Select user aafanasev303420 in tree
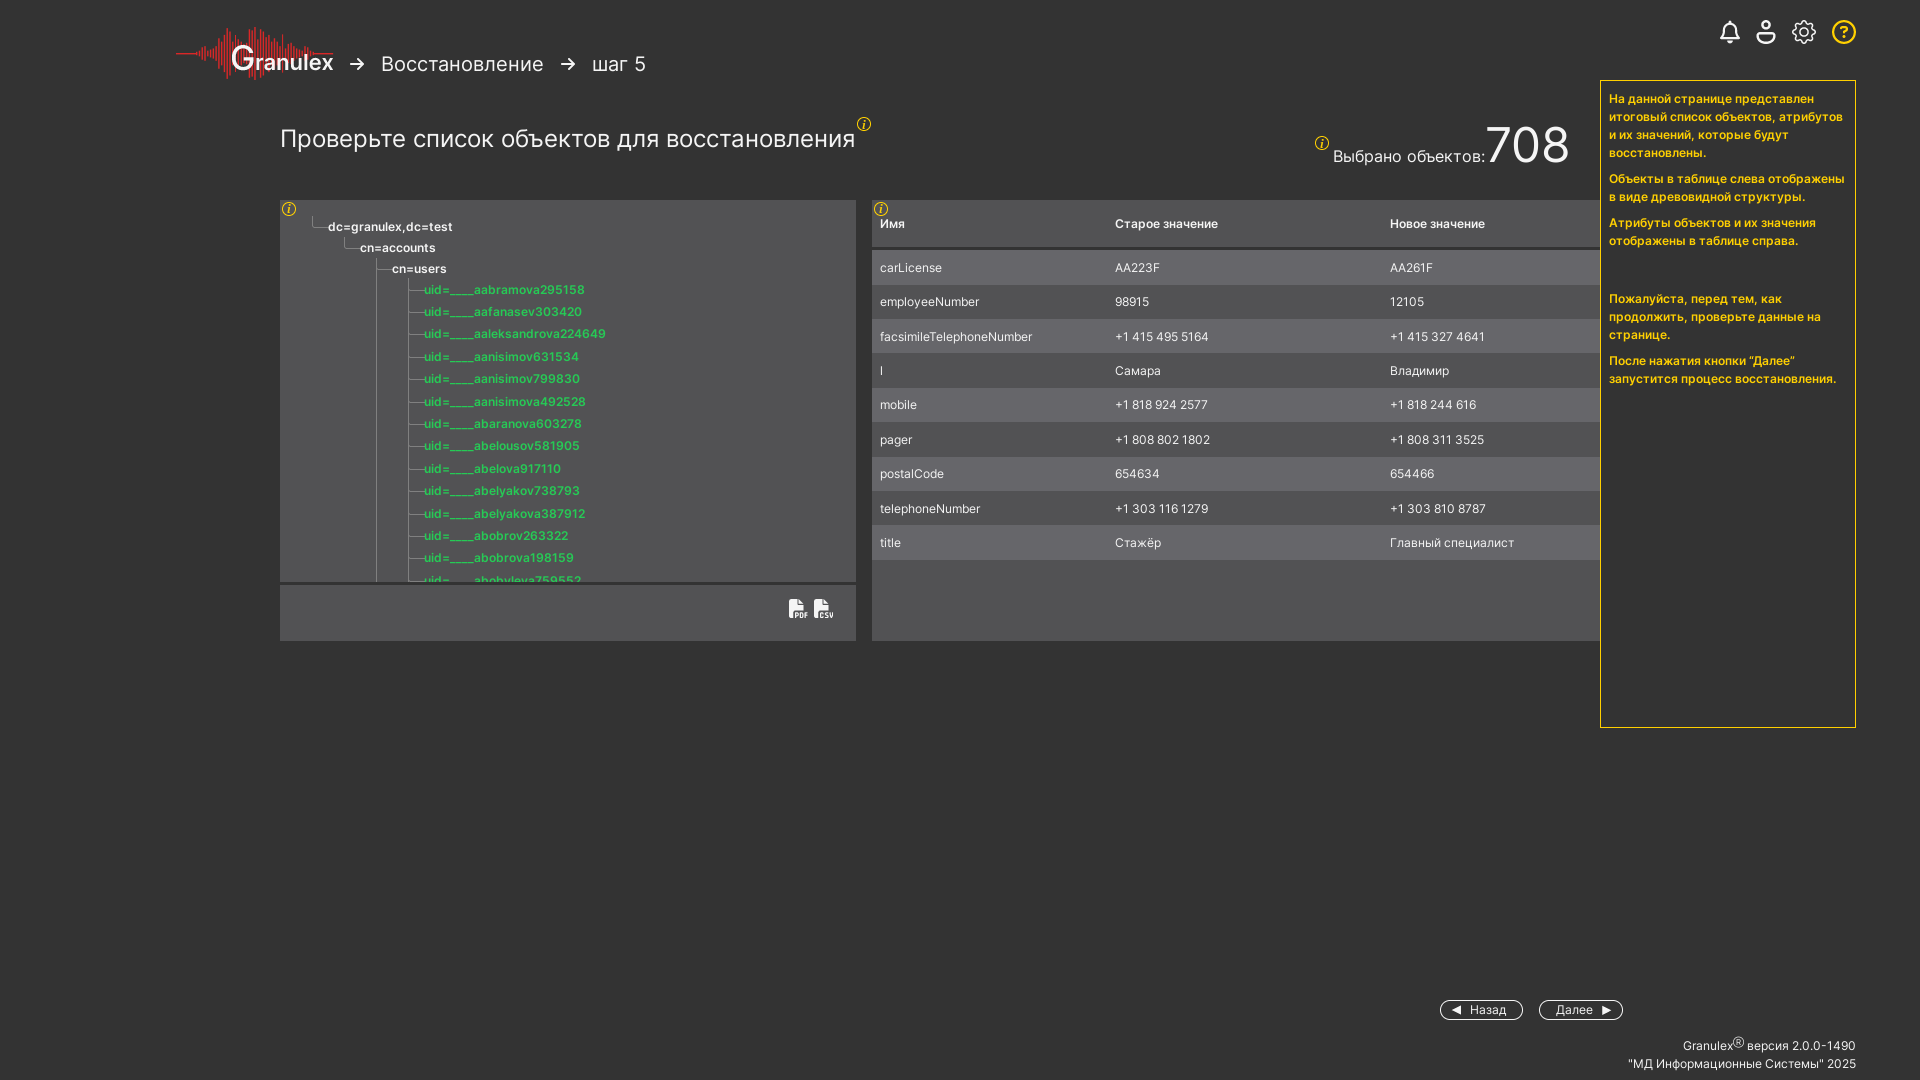 pos(503,312)
